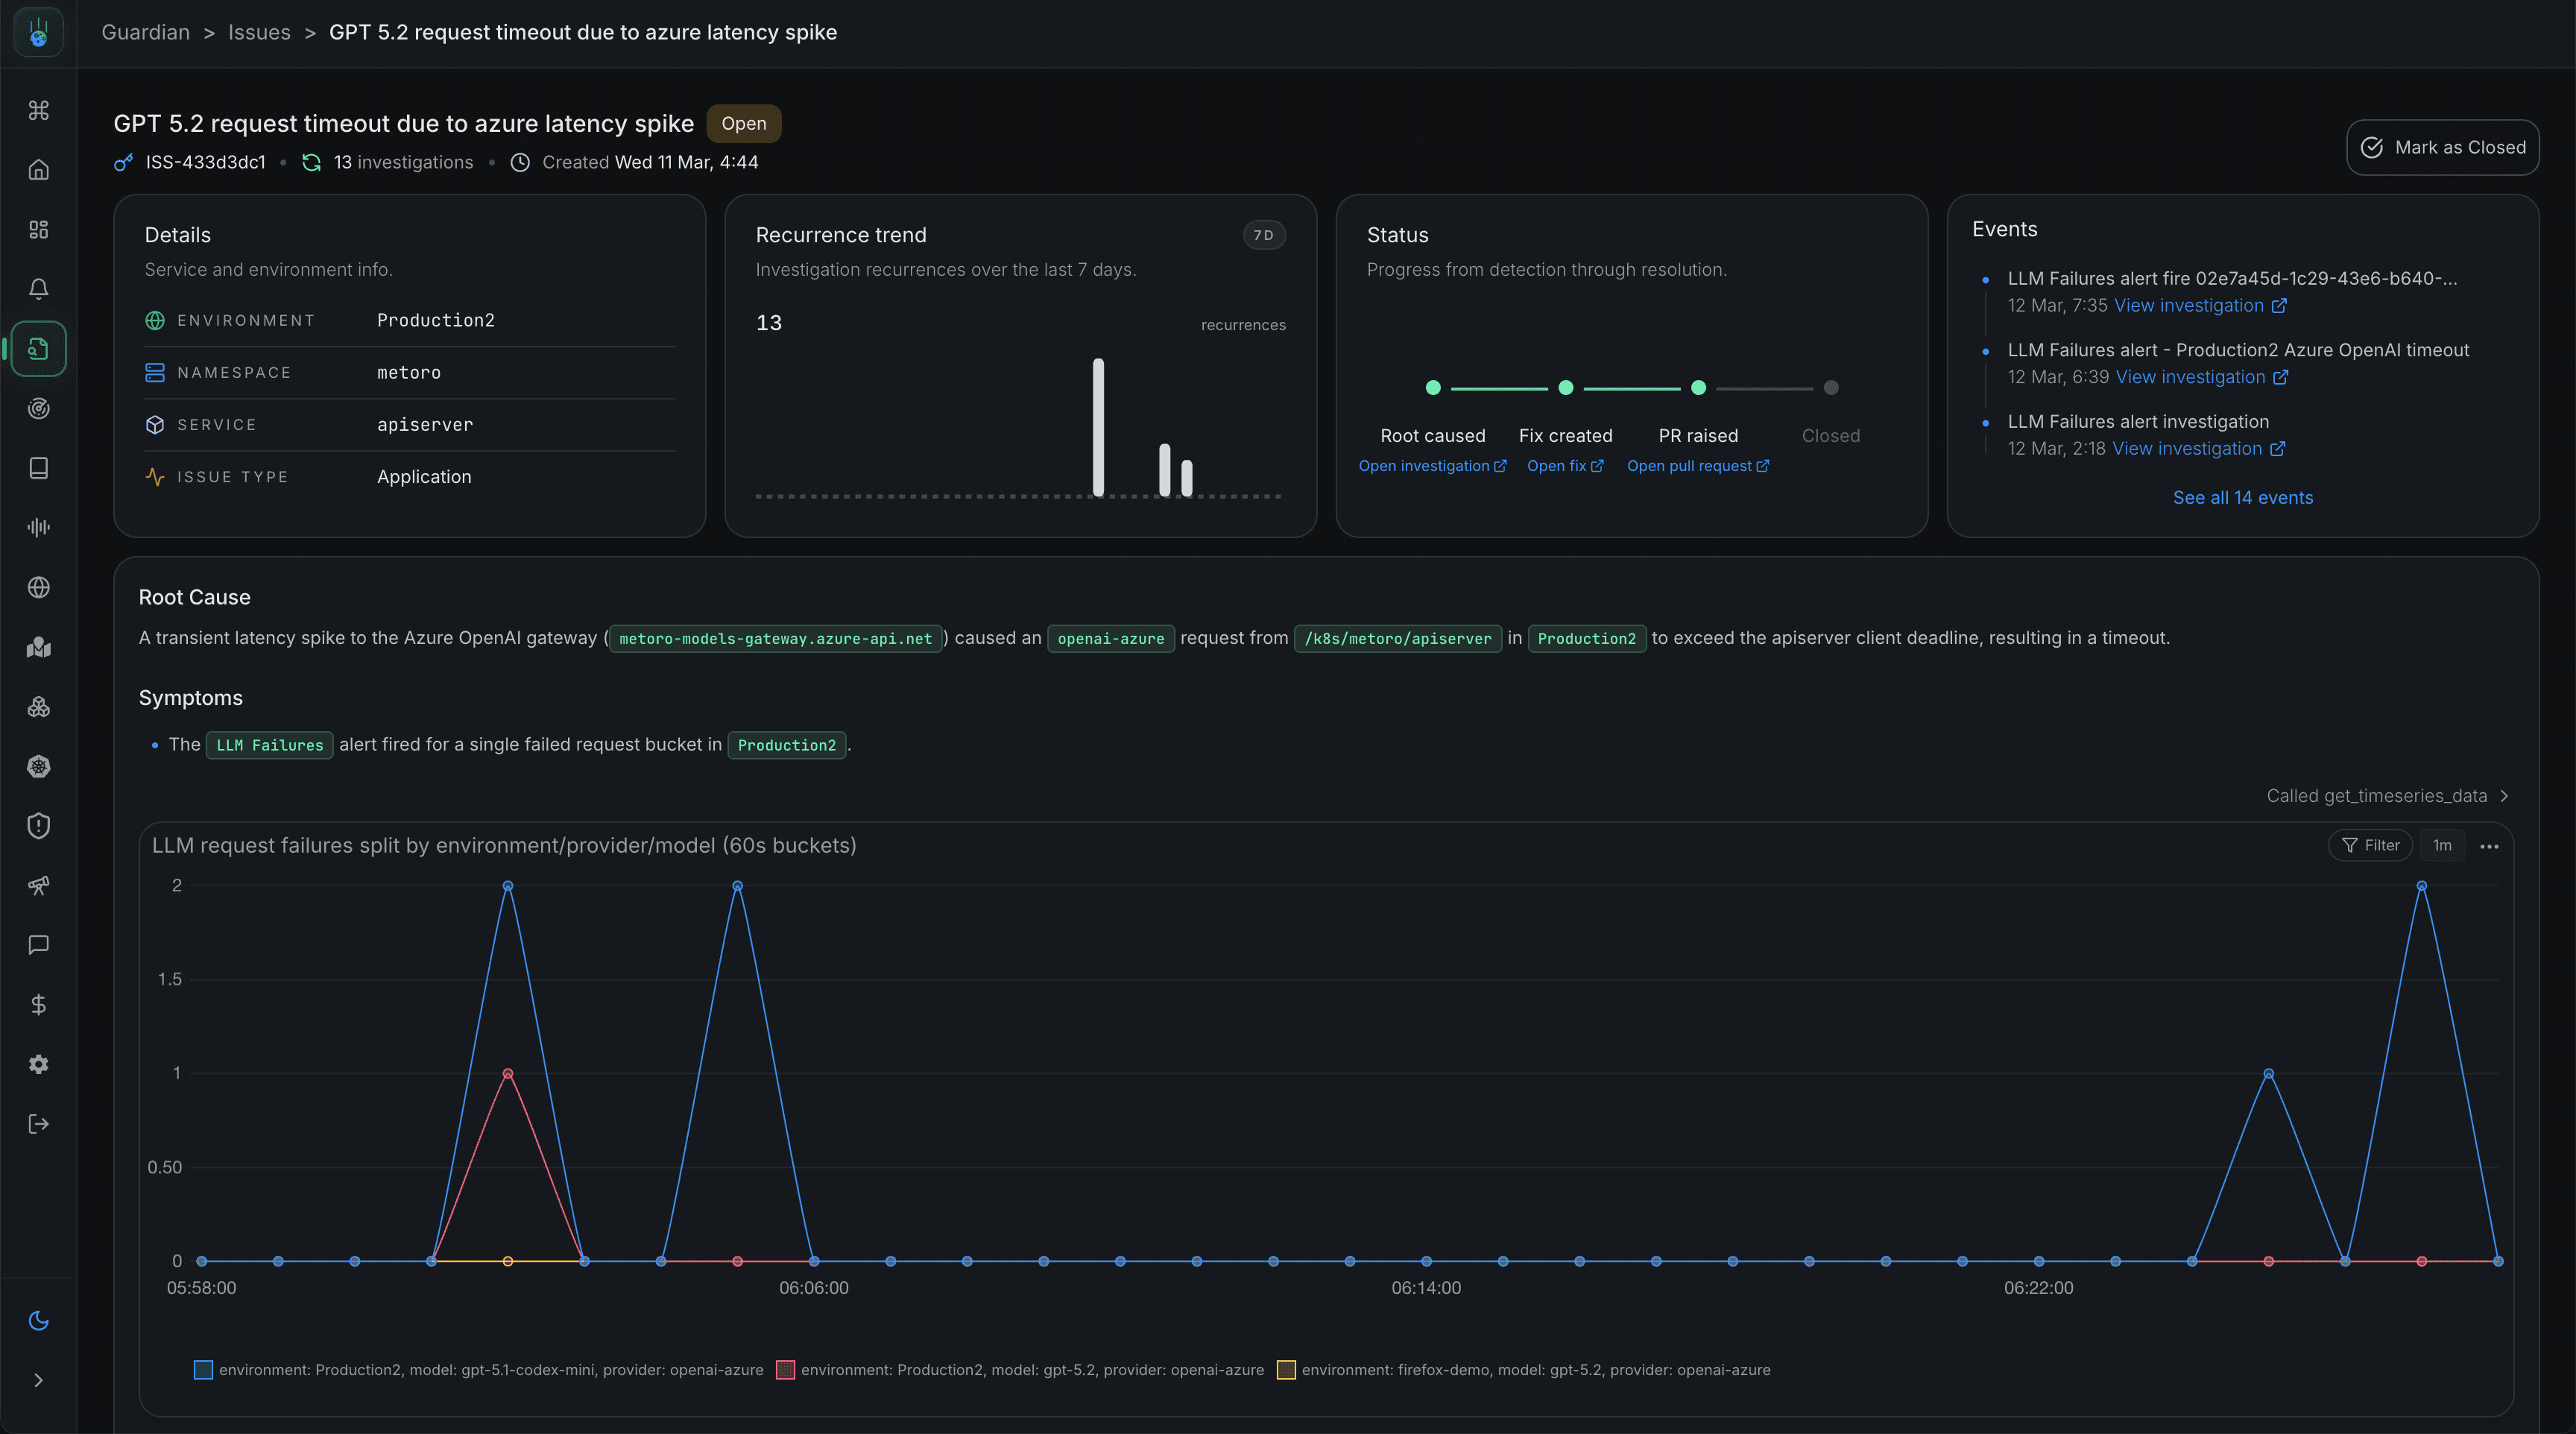Mark the issue as Closed
The height and width of the screenshot is (1434, 2576).
coord(2441,147)
